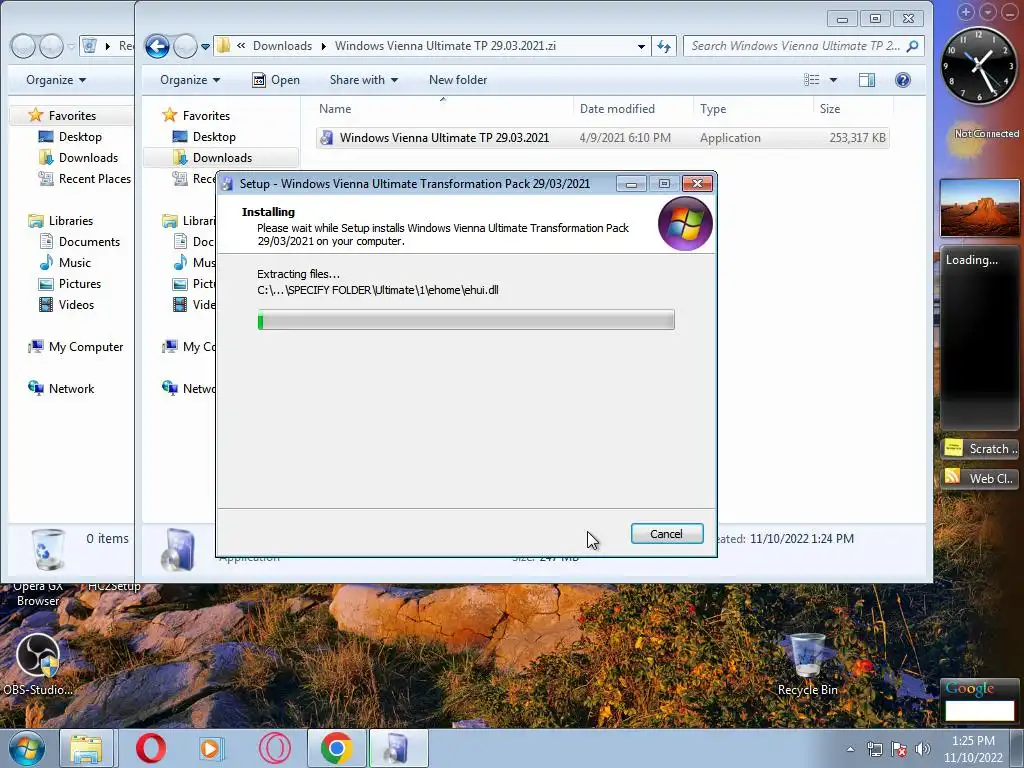This screenshot has width=1024, height=768.
Task: Click the search magnifier icon
Action: pos(913,46)
